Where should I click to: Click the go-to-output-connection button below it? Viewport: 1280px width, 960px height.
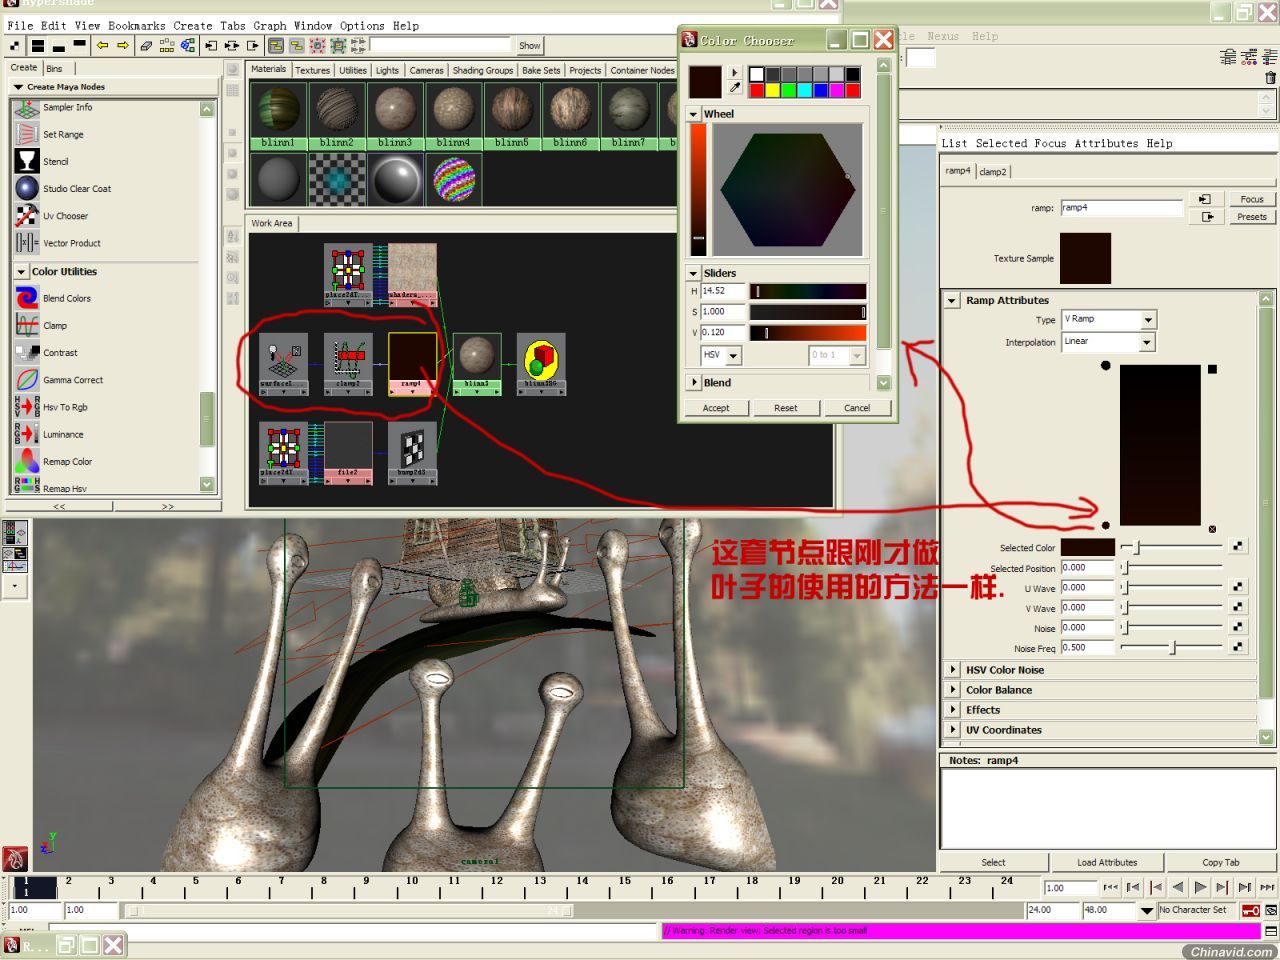click(x=1205, y=216)
